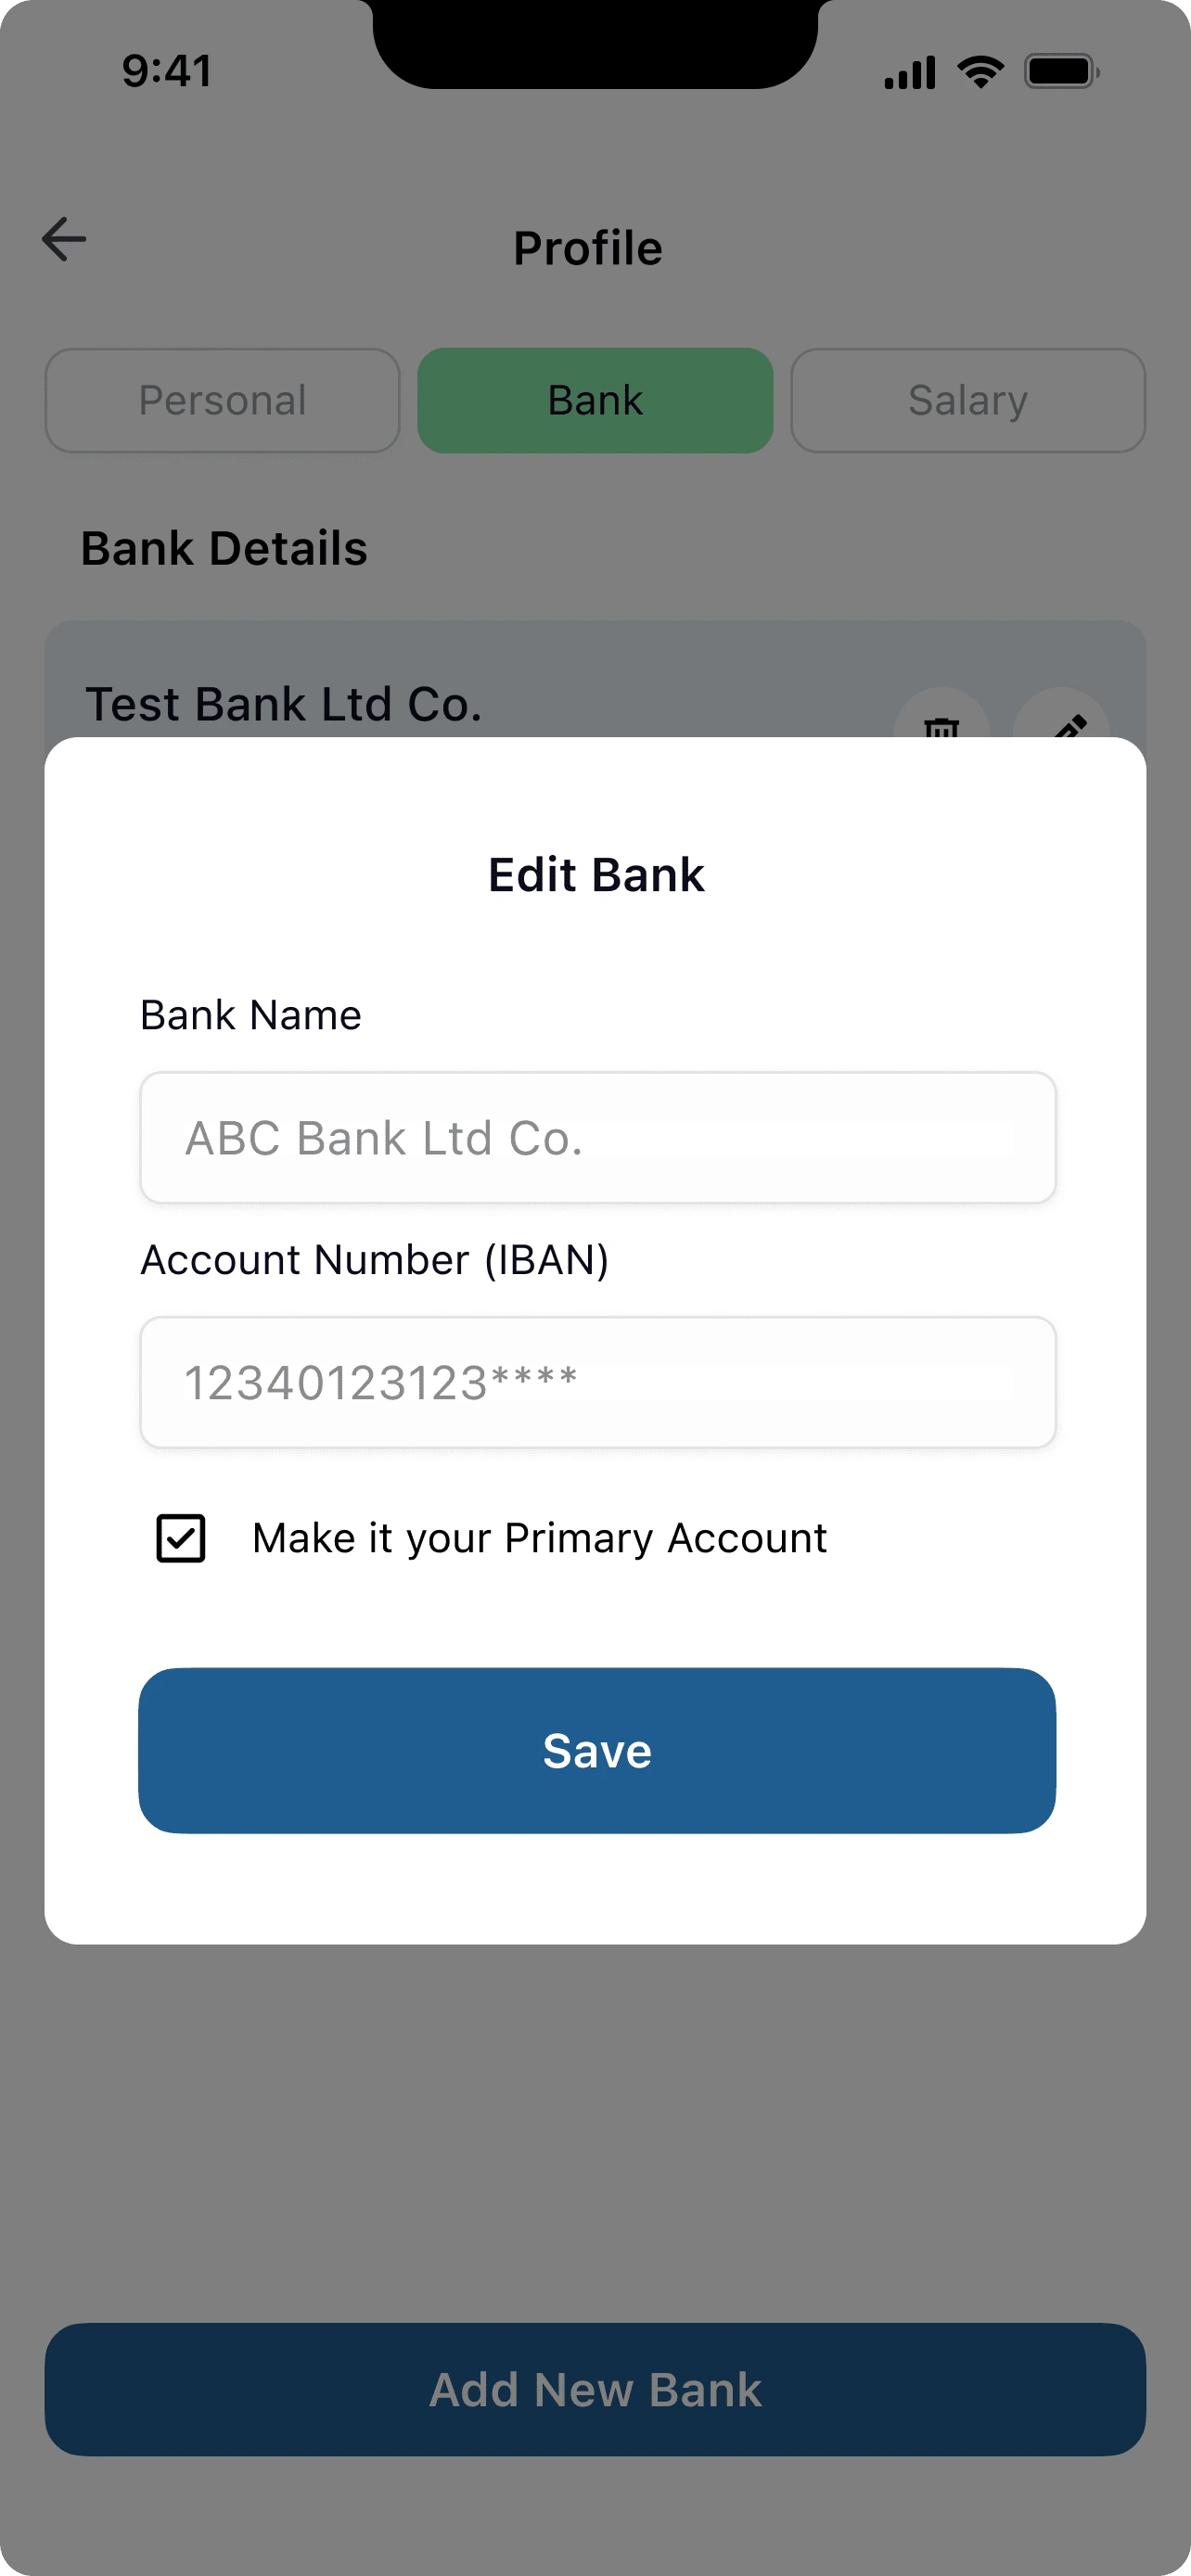Click the Bank Details section heading
The width and height of the screenshot is (1191, 2576).
coord(224,548)
